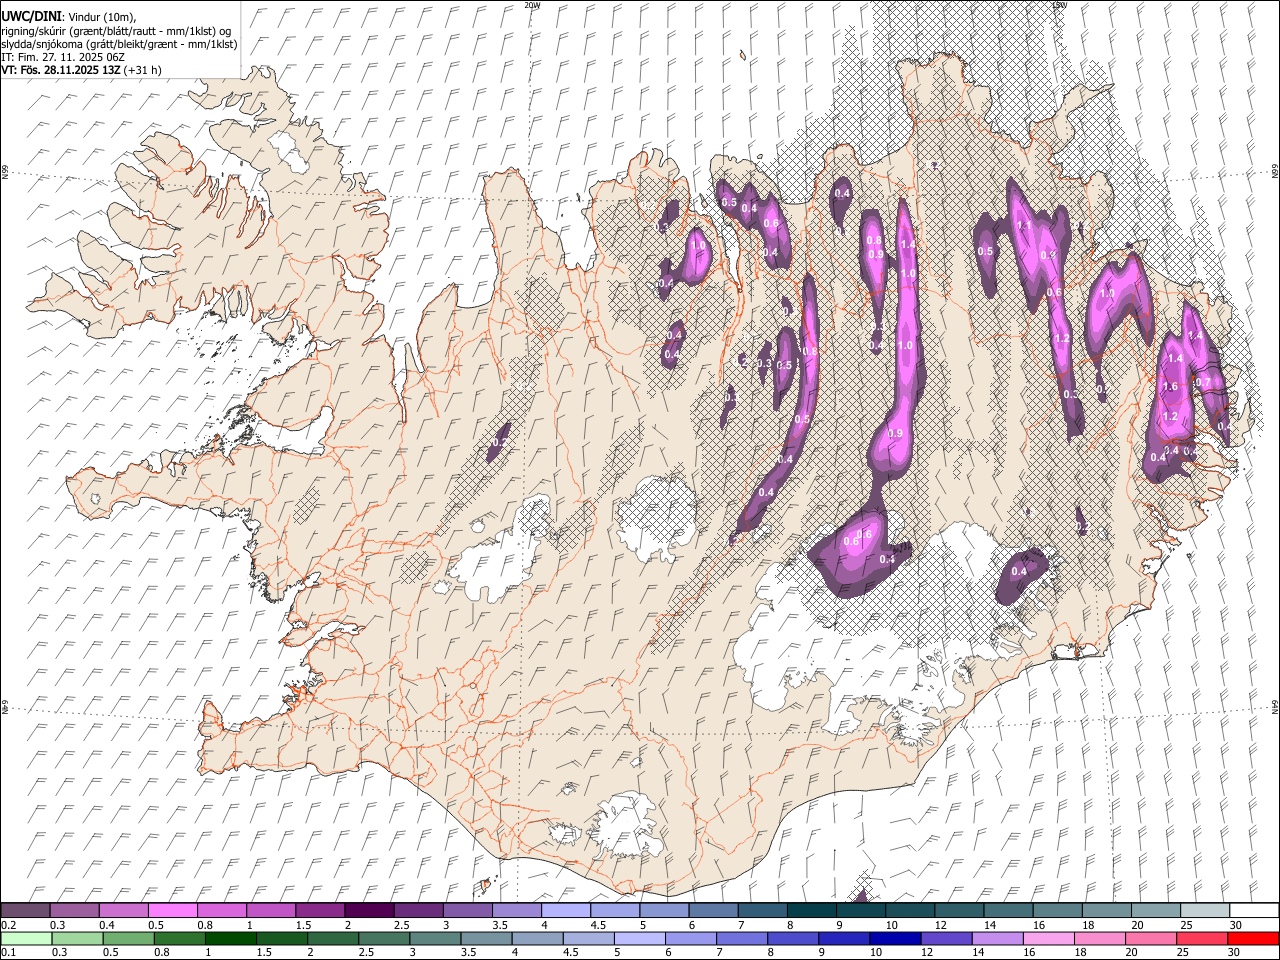Select the dark teal swatch labeled 8, top legend row
Screen dimensions: 1280x960
pyautogui.click(x=811, y=910)
